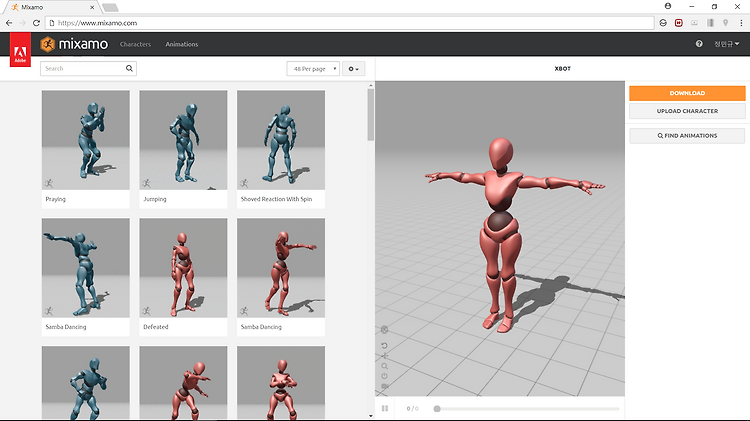
Task: Select the red Samba Dancing thumbnail
Action: (x=281, y=268)
